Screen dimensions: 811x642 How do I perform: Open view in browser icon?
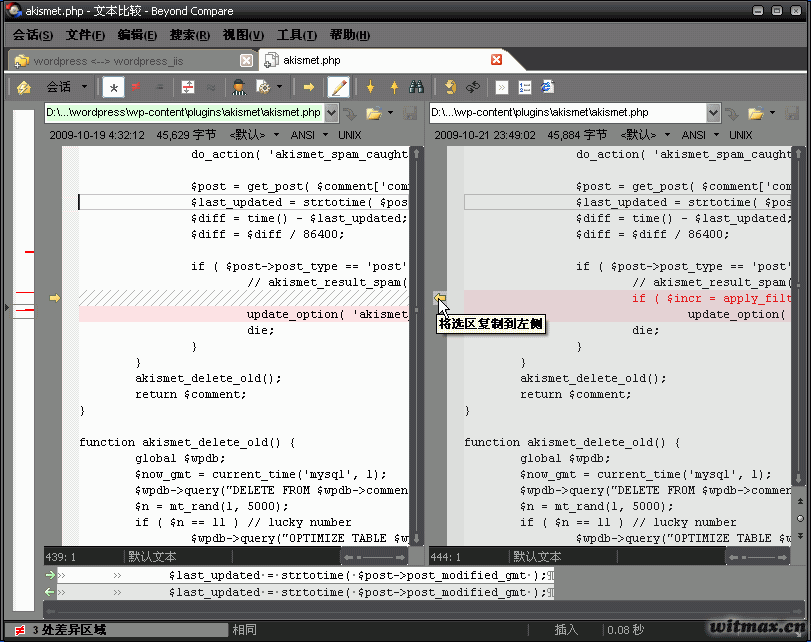[547, 87]
